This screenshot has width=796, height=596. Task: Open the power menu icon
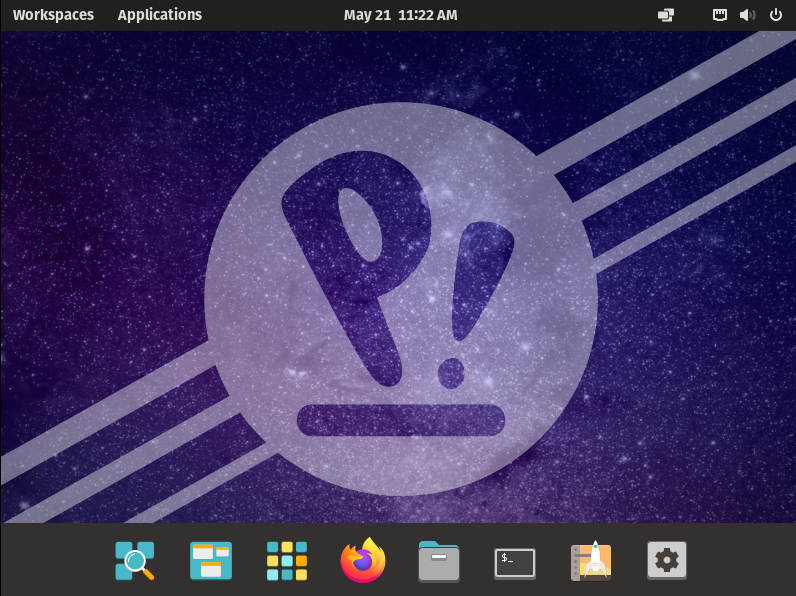(x=776, y=15)
